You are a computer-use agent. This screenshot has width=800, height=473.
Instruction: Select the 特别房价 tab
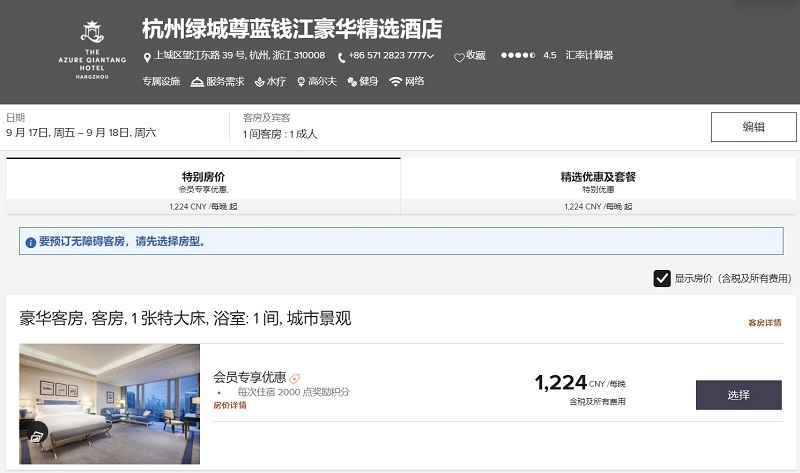pos(203,186)
